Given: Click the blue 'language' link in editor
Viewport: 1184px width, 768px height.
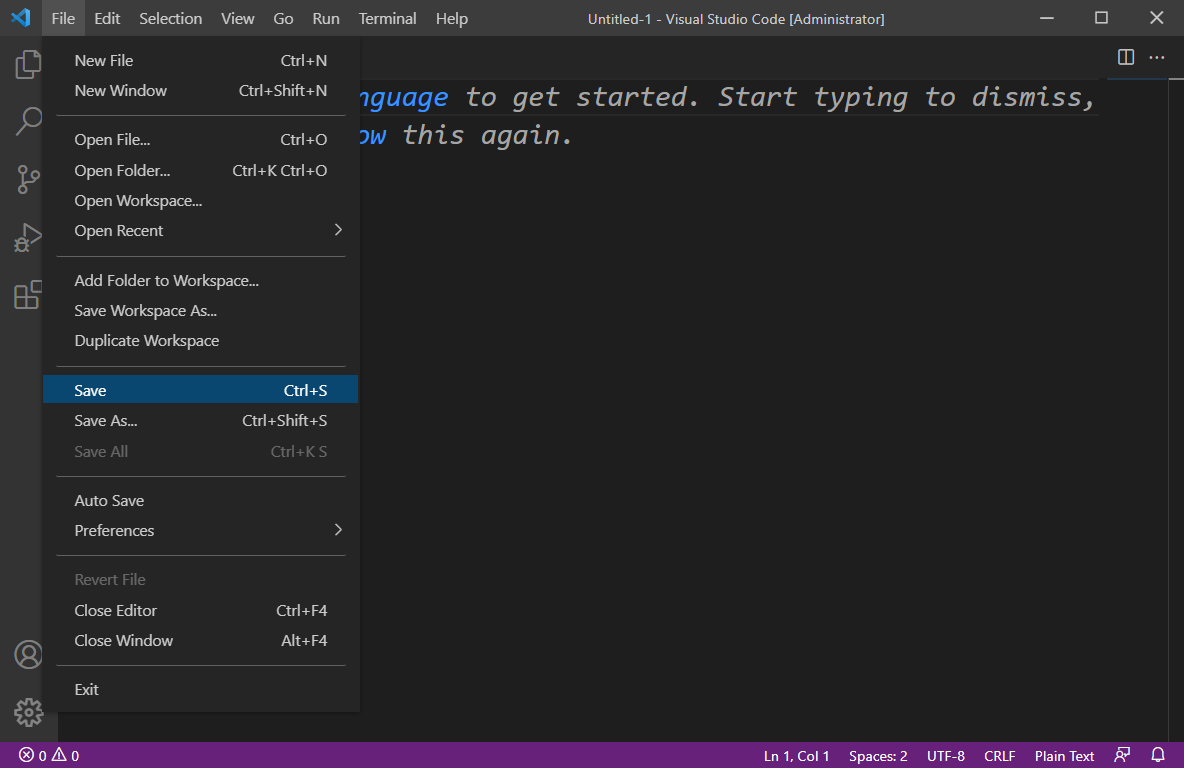Looking at the screenshot, I should (x=404, y=97).
